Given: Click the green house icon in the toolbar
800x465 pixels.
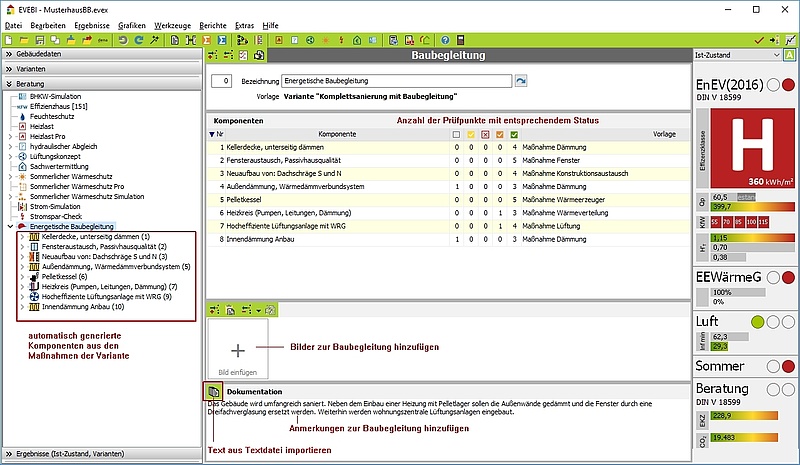Looking at the screenshot, I should click(357, 40).
